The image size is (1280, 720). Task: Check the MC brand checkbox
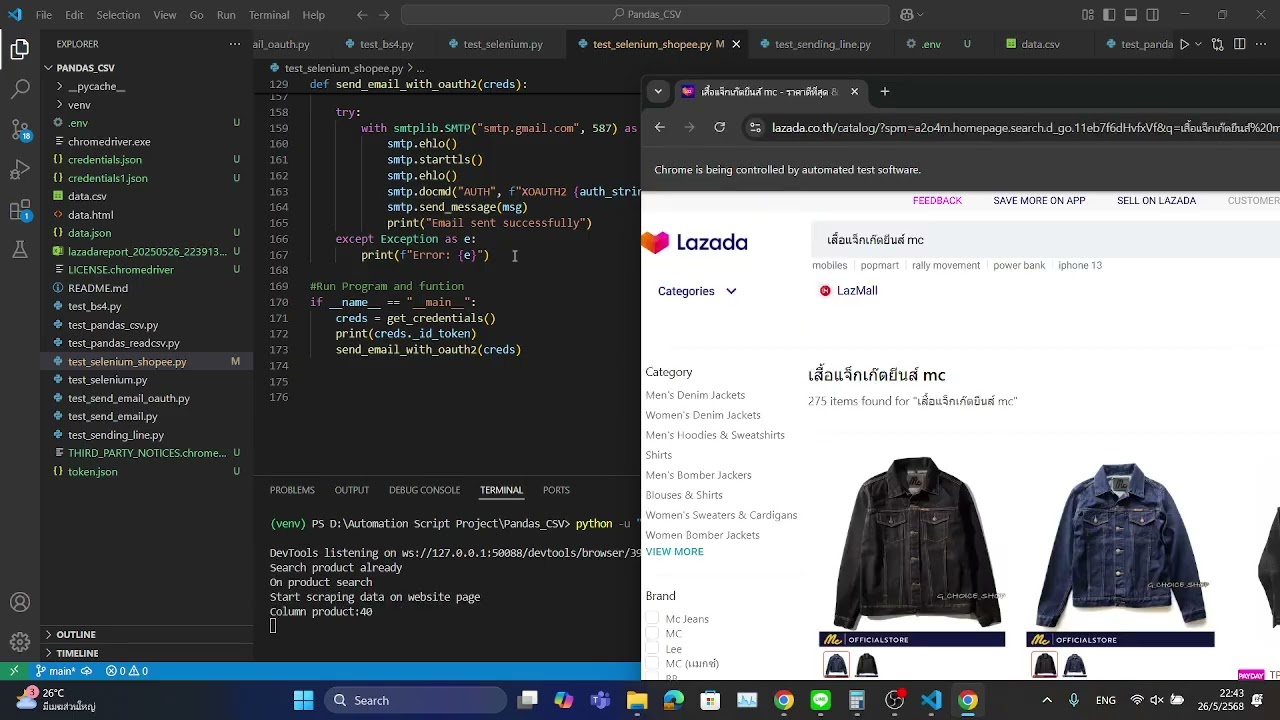point(652,634)
